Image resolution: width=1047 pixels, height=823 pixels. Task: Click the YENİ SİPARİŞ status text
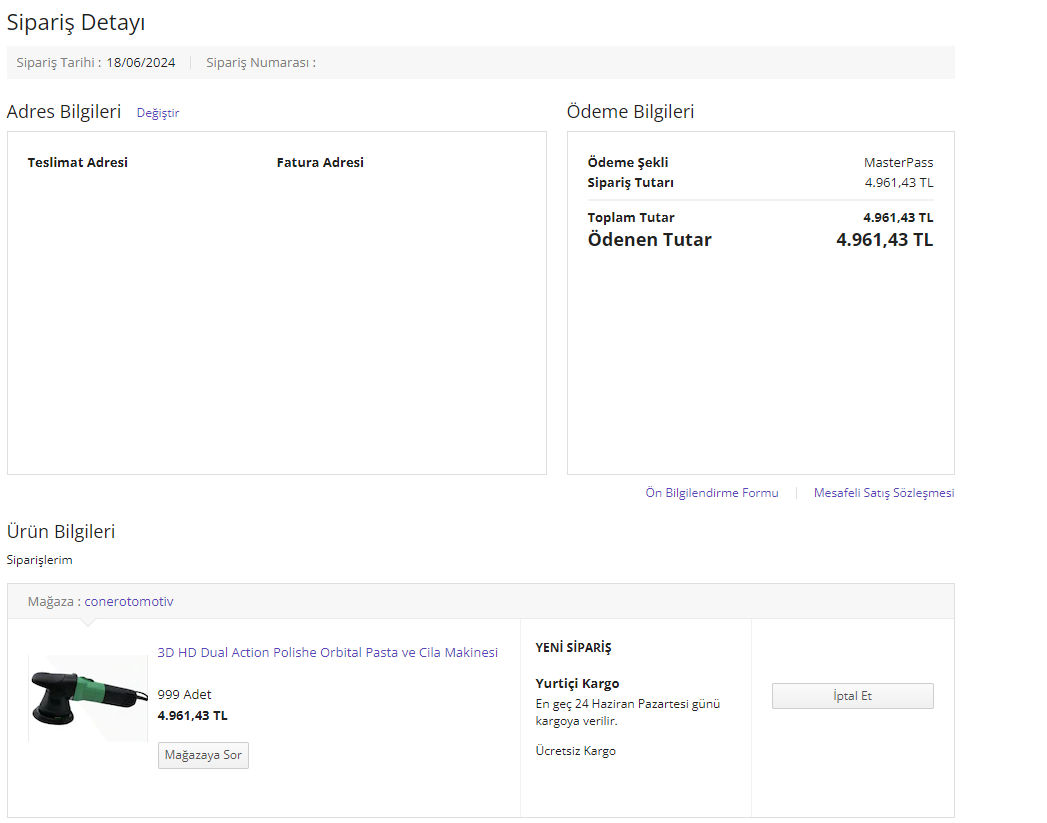pos(573,647)
